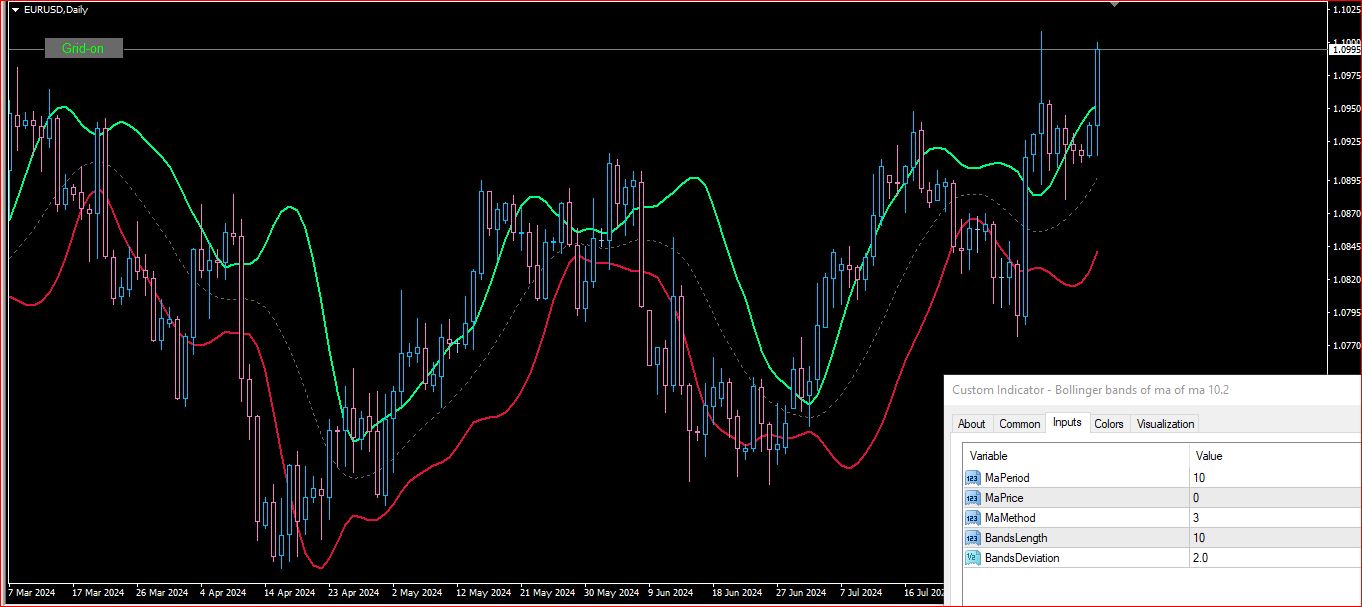
Task: Click the 1.0975 price scale label
Action: tap(1346, 76)
